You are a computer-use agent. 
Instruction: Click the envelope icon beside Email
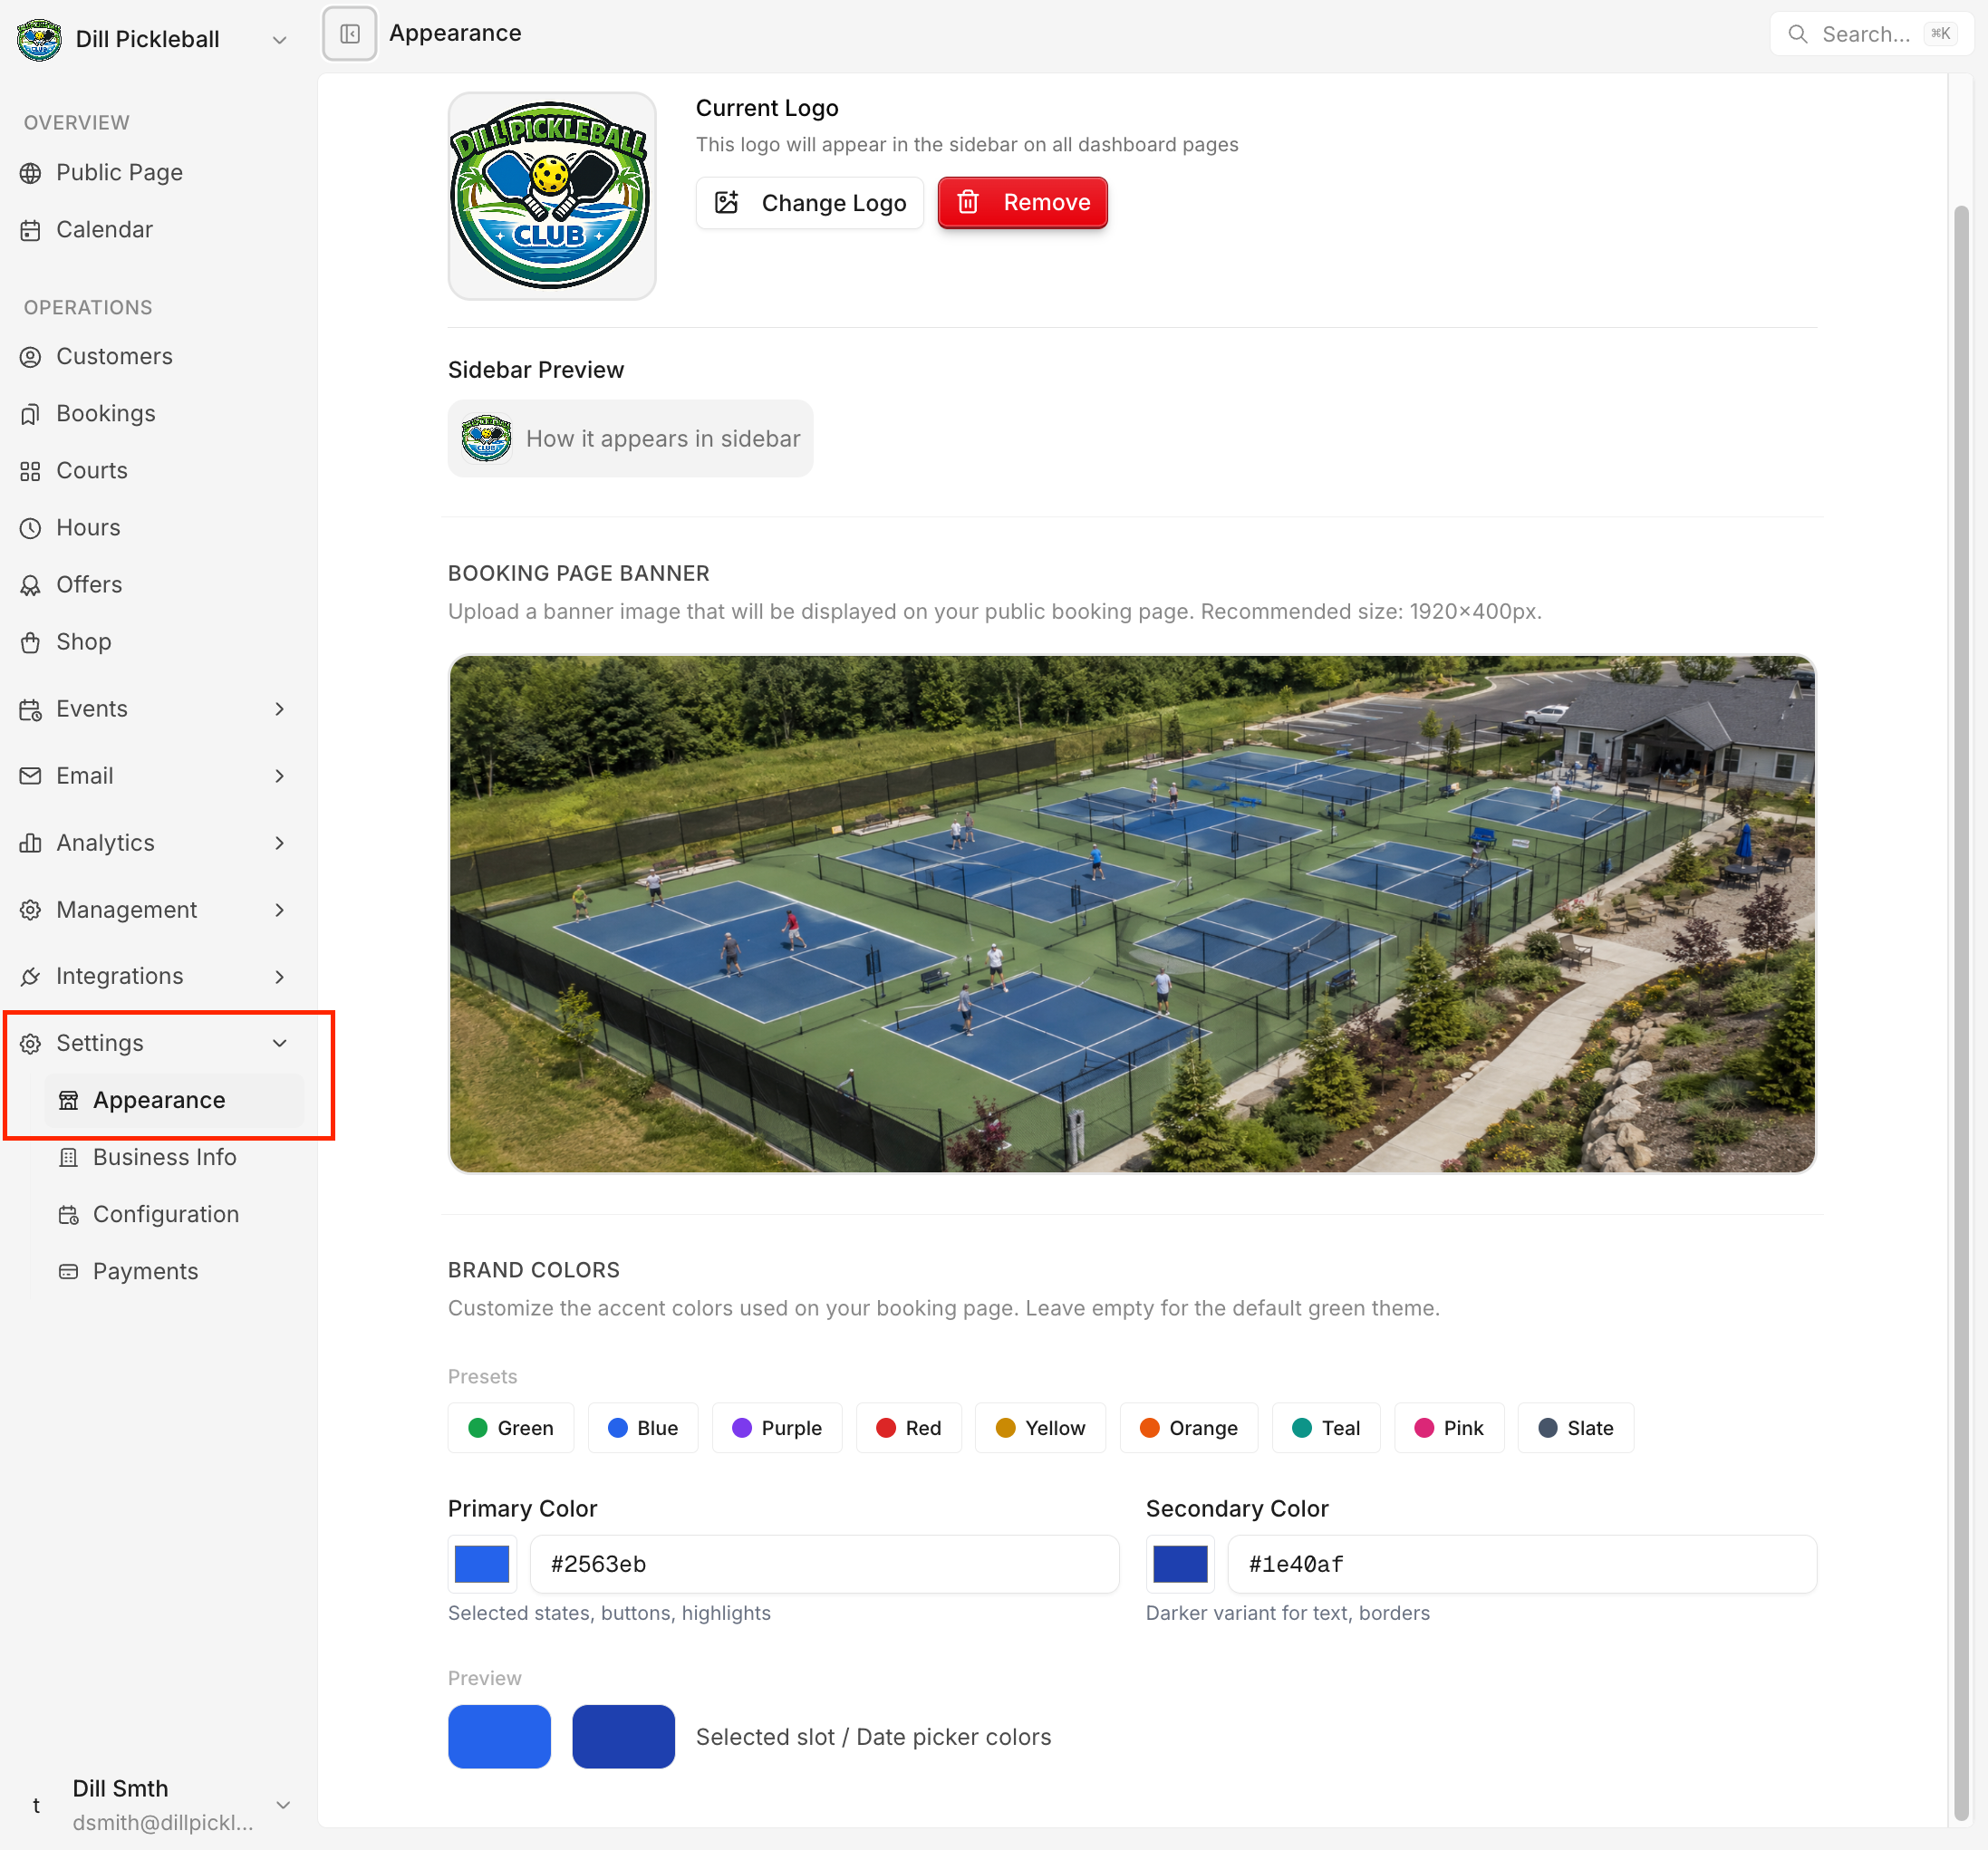[31, 776]
